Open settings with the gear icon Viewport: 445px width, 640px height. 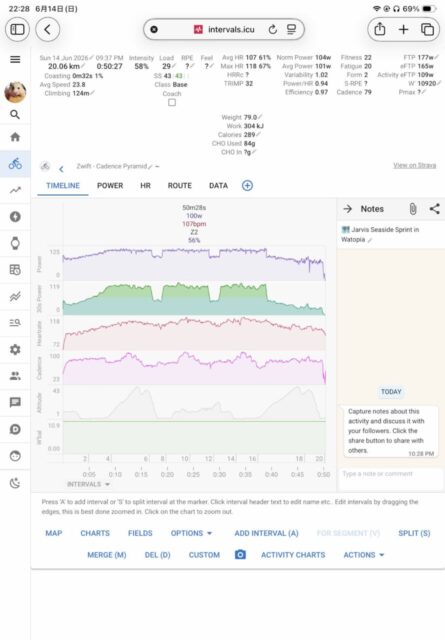(x=15, y=349)
